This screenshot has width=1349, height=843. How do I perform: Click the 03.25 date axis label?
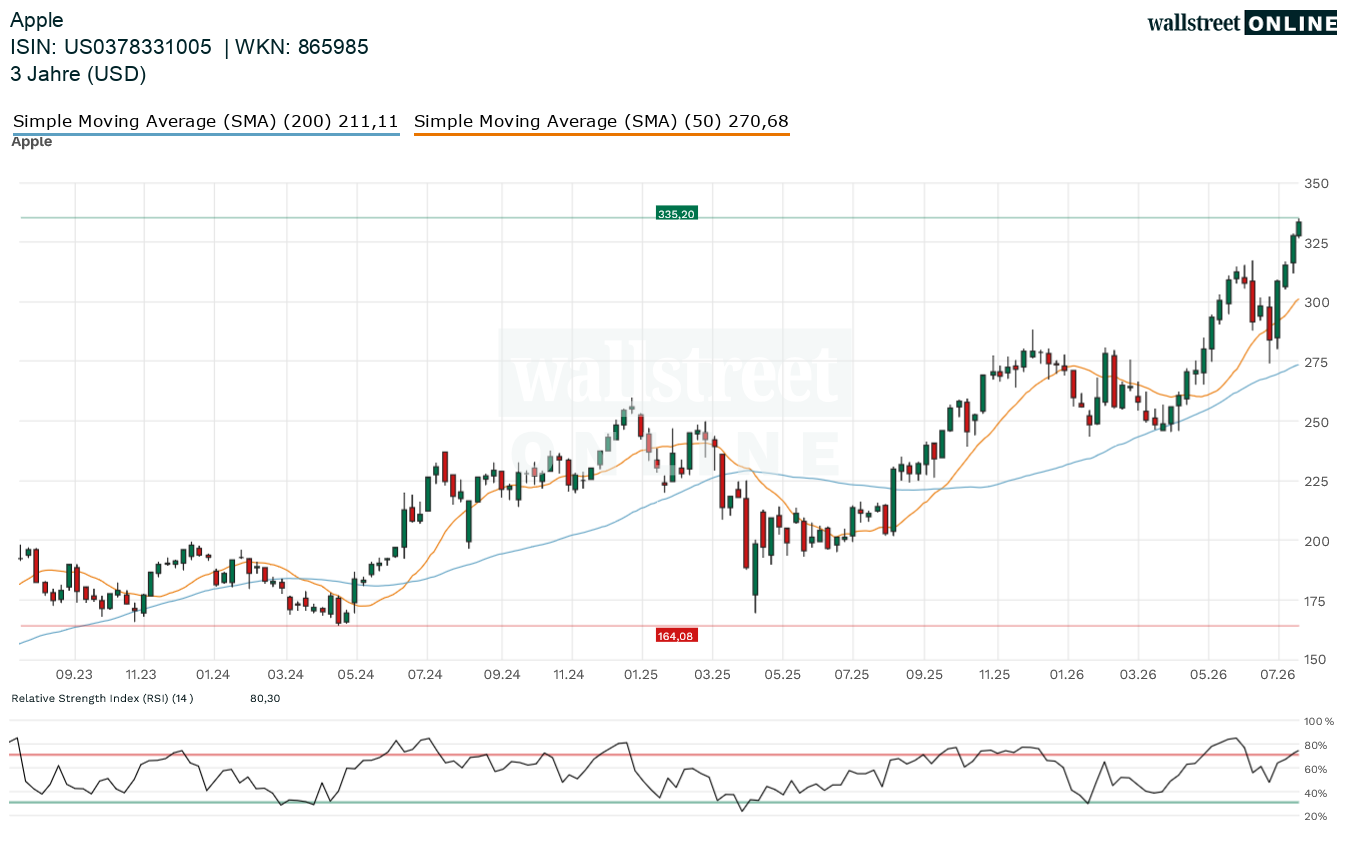(x=712, y=675)
